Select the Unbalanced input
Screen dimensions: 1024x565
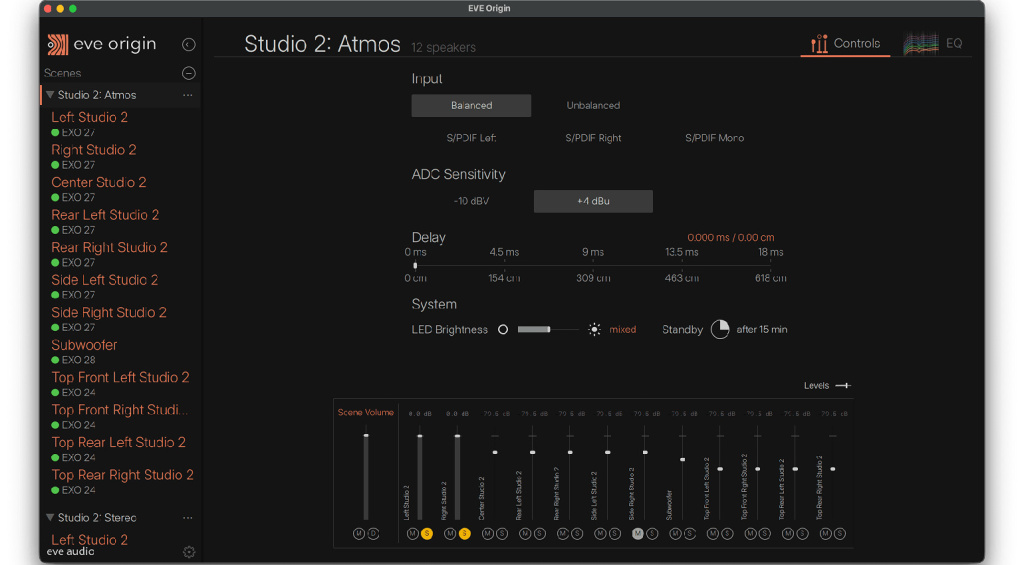tap(593, 105)
